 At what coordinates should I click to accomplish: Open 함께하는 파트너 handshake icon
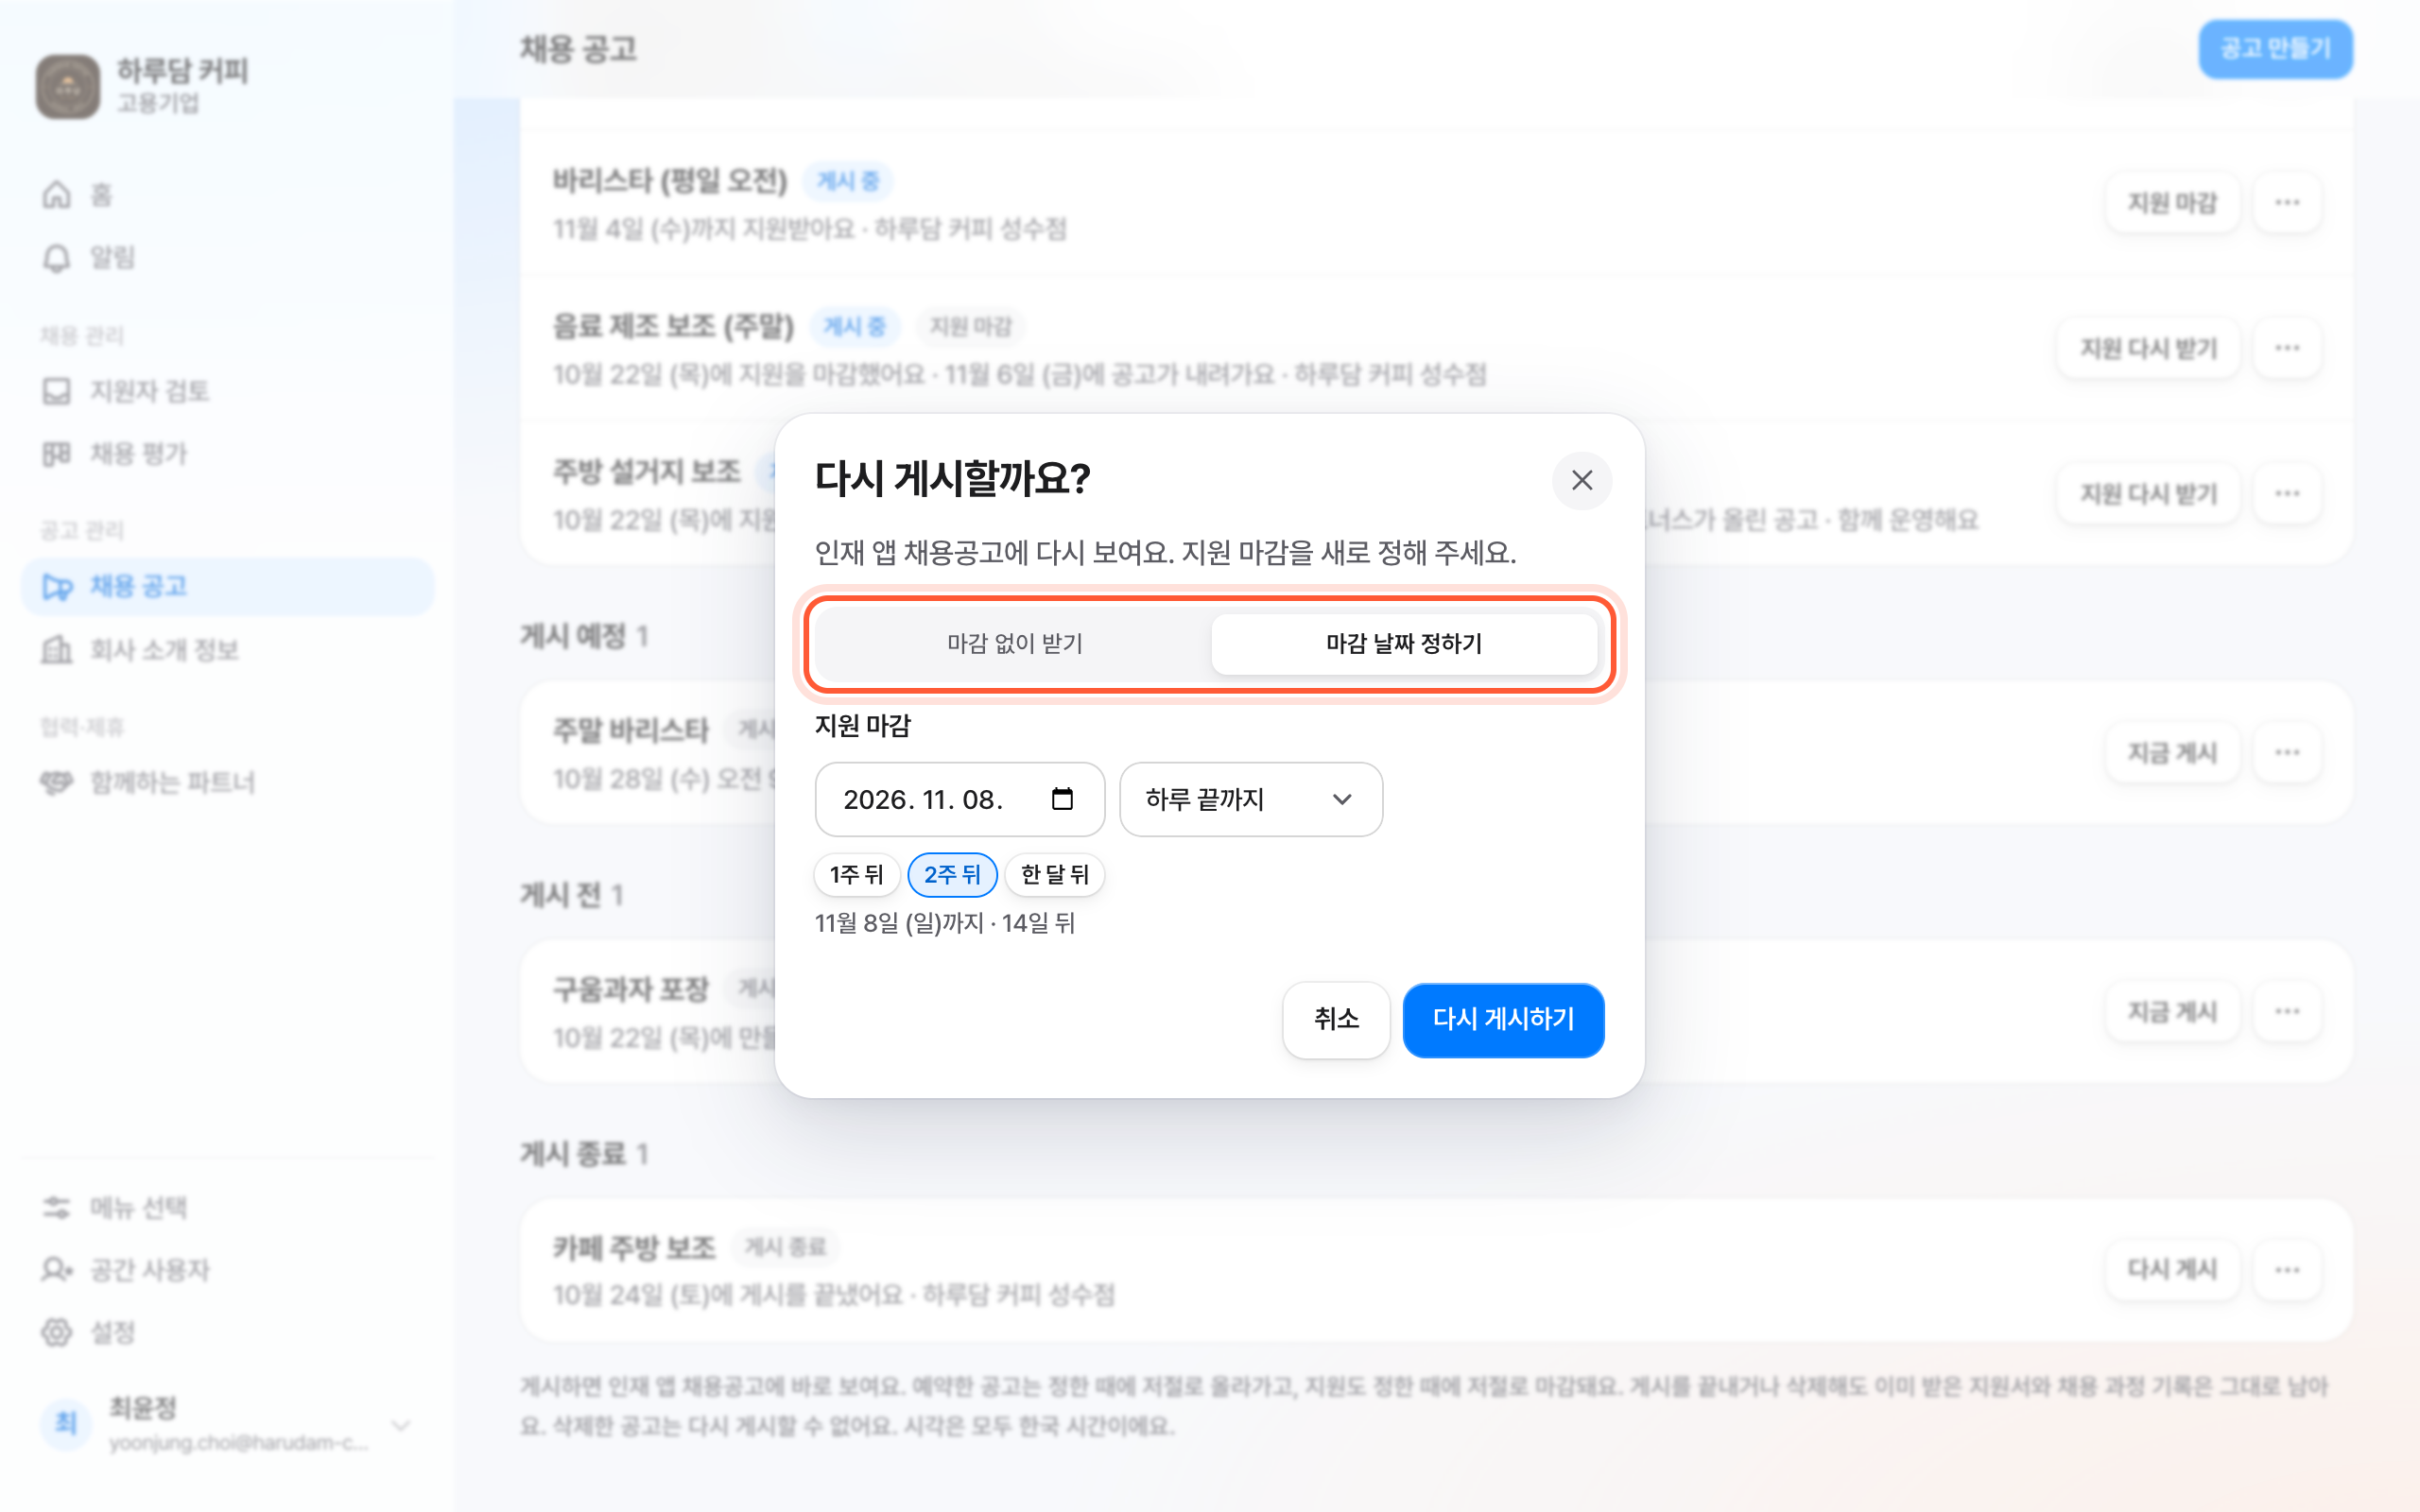tap(57, 782)
